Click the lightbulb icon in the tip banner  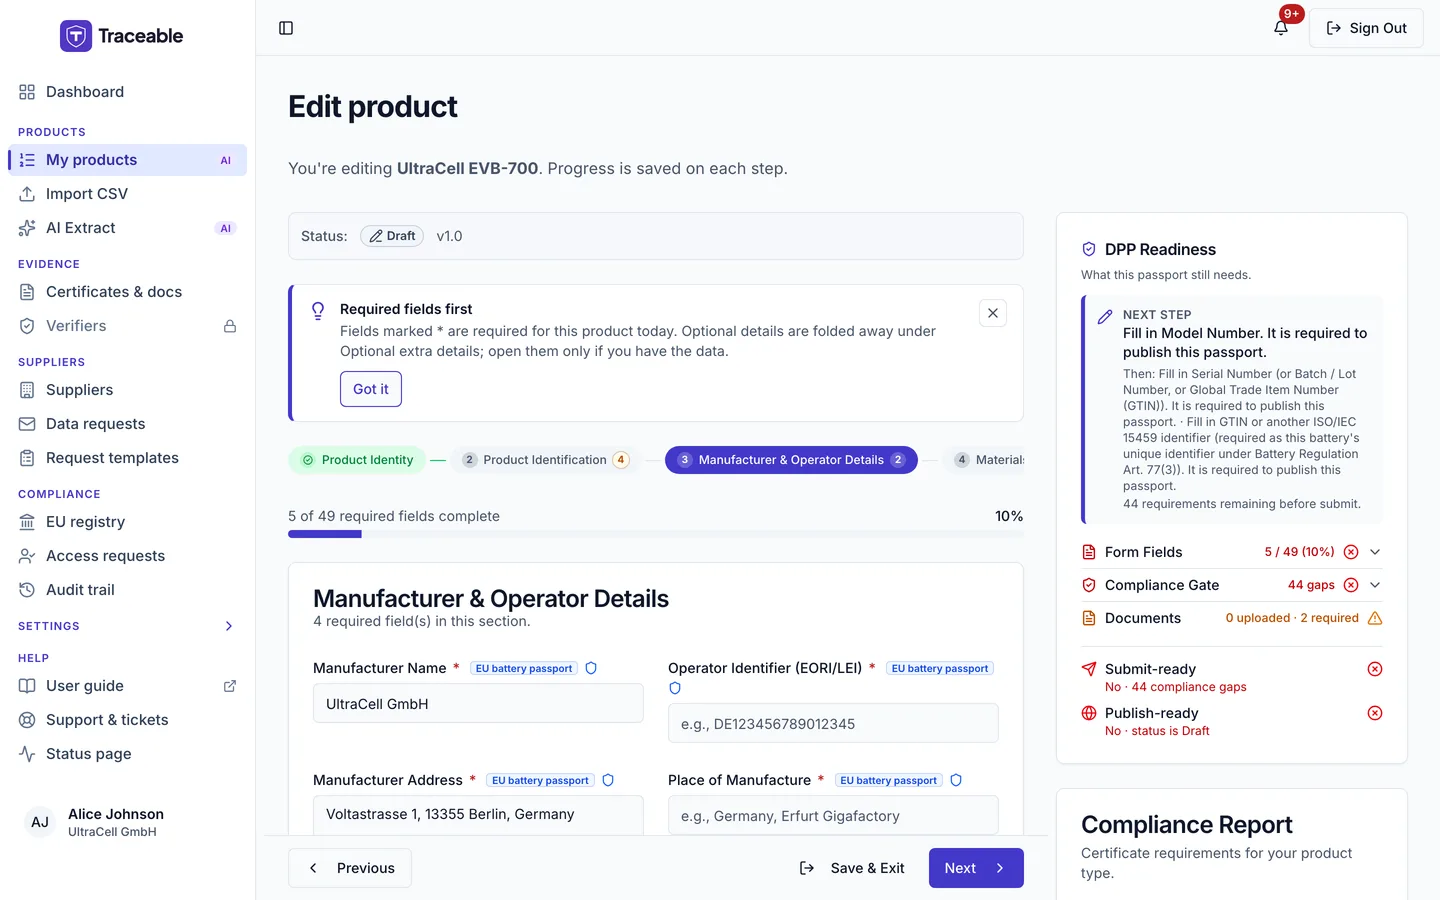pos(318,311)
